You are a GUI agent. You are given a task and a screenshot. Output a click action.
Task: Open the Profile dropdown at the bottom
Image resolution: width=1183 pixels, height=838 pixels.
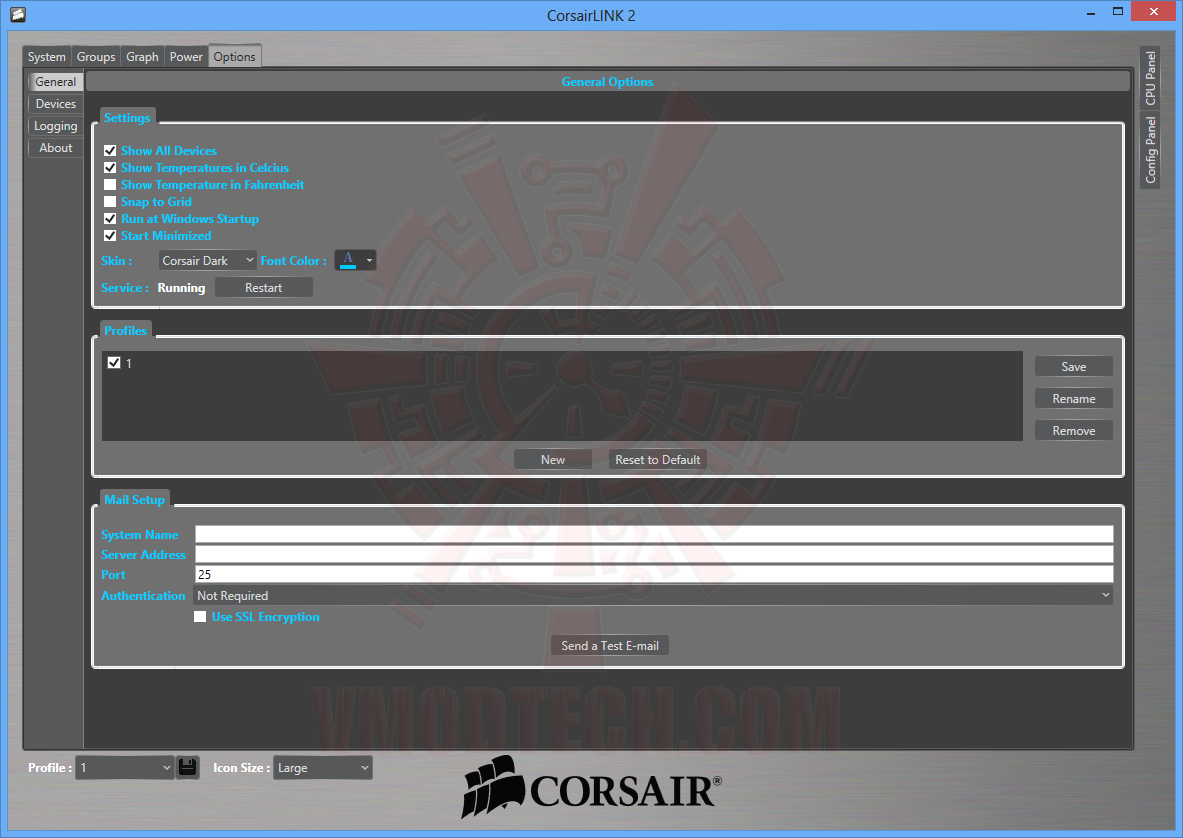coord(124,768)
